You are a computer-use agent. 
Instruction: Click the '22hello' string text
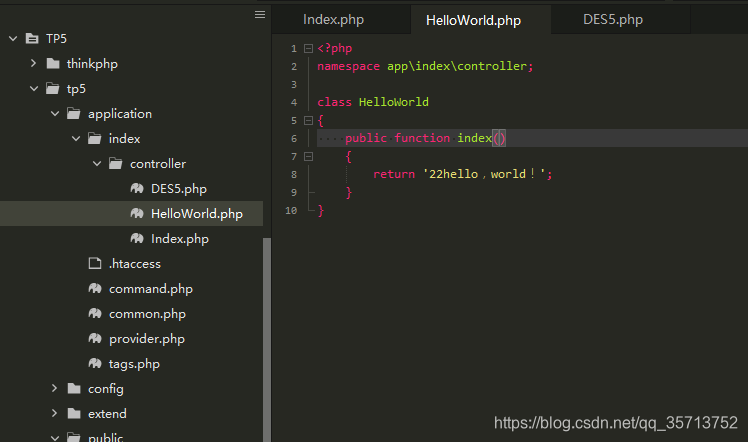(453, 174)
